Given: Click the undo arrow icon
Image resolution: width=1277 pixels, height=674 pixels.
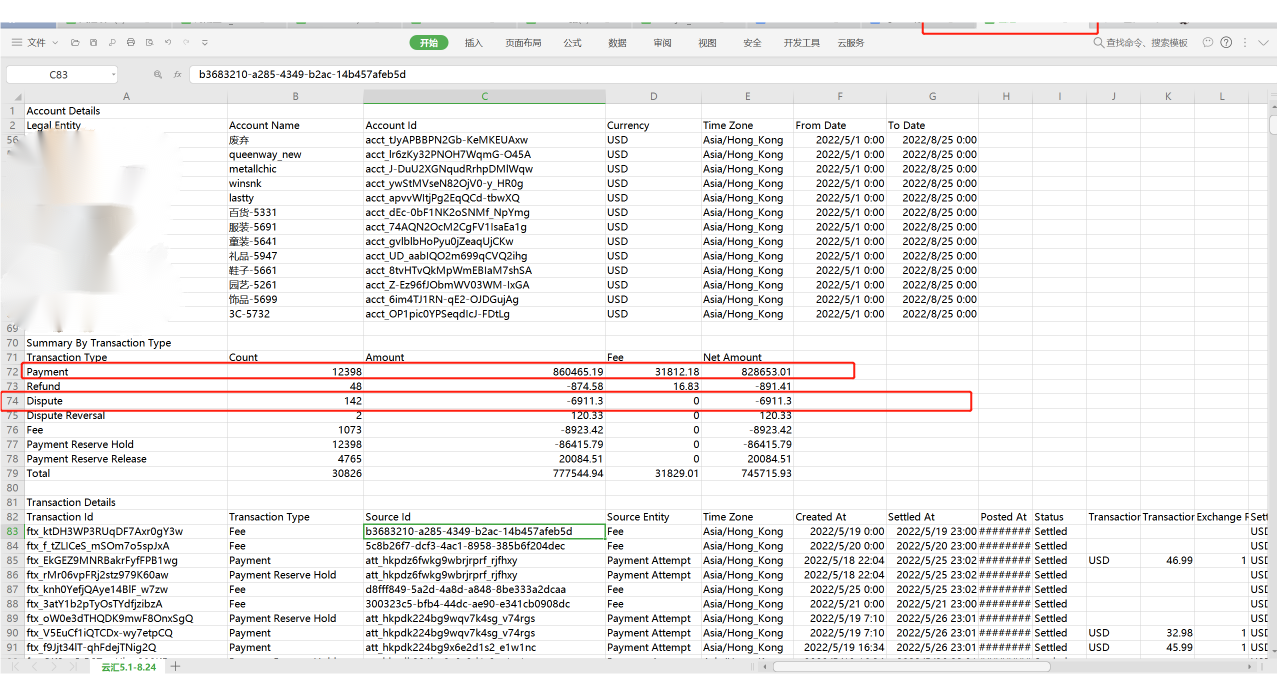Looking at the screenshot, I should tap(167, 42).
